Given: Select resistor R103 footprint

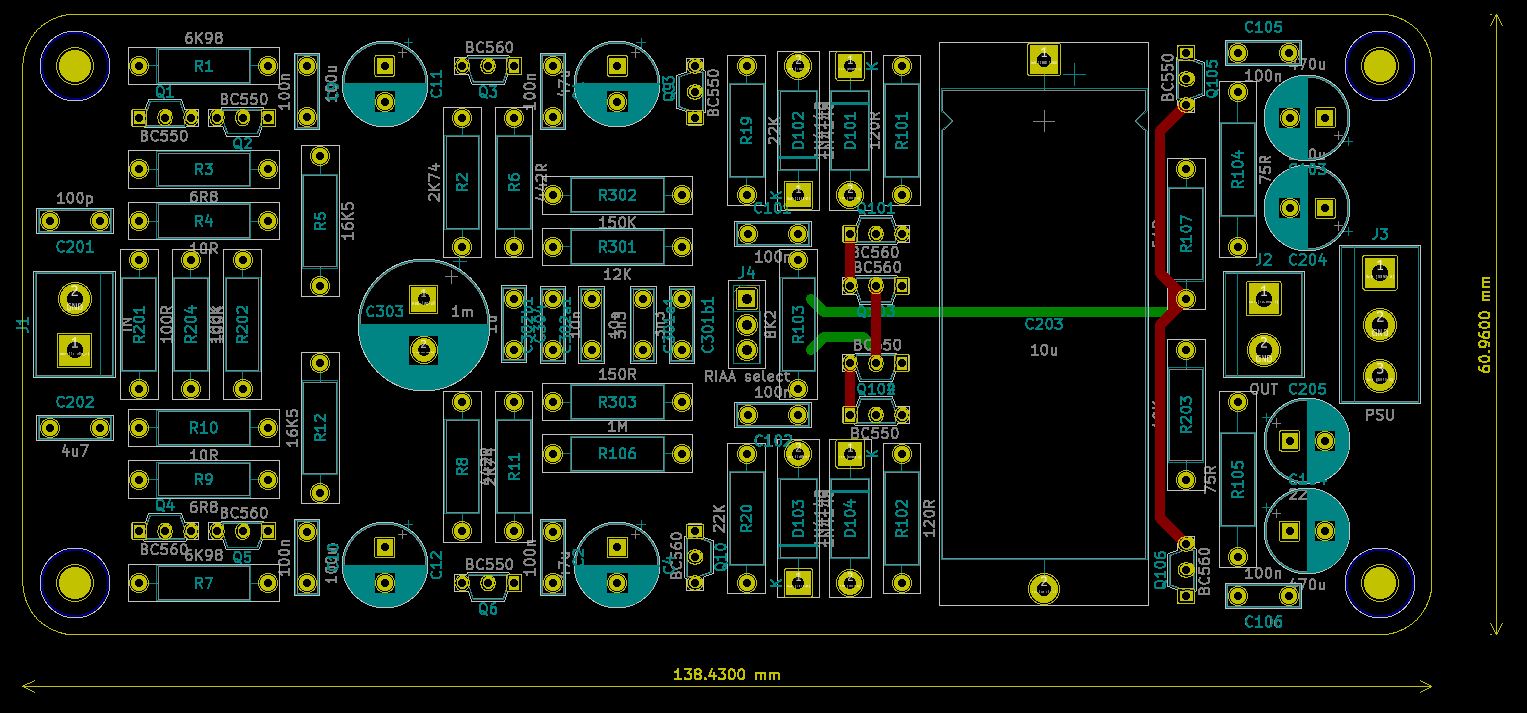Looking at the screenshot, I should (798, 324).
